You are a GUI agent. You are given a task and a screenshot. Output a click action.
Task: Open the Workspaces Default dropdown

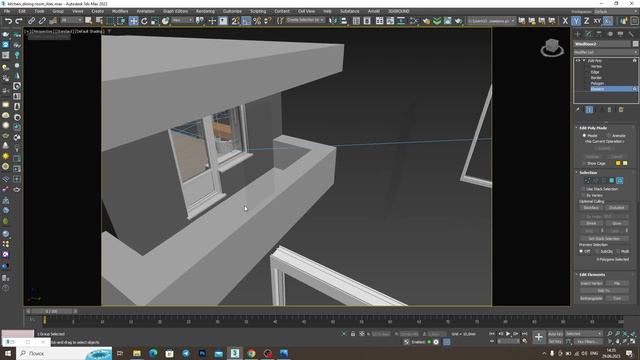[616, 11]
